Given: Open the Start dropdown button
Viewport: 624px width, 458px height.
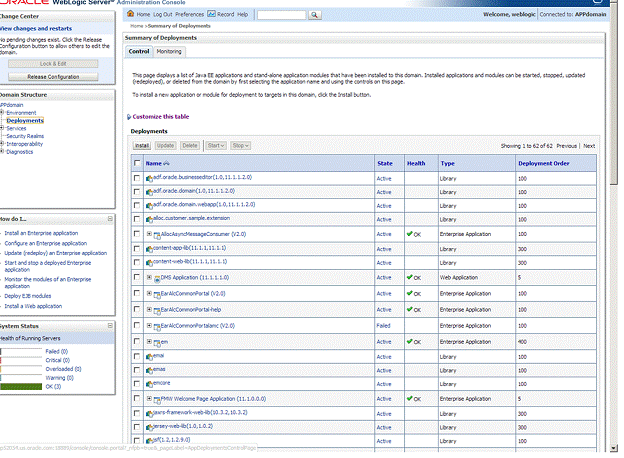Looking at the screenshot, I should pyautogui.click(x=216, y=146).
